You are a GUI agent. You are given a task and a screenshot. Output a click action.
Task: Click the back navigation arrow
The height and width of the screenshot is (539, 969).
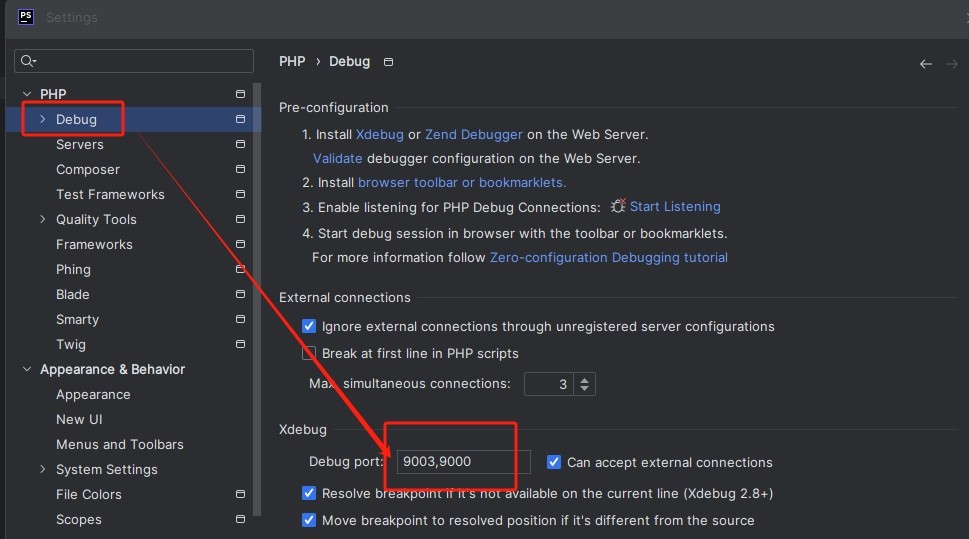tap(925, 63)
